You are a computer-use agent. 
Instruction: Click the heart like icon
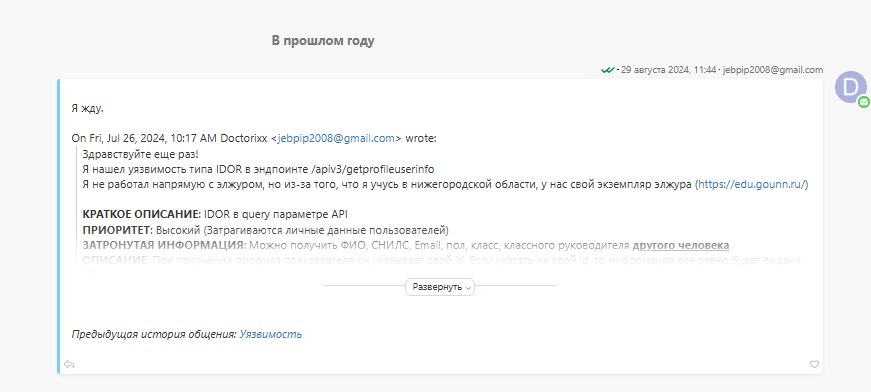[814, 364]
